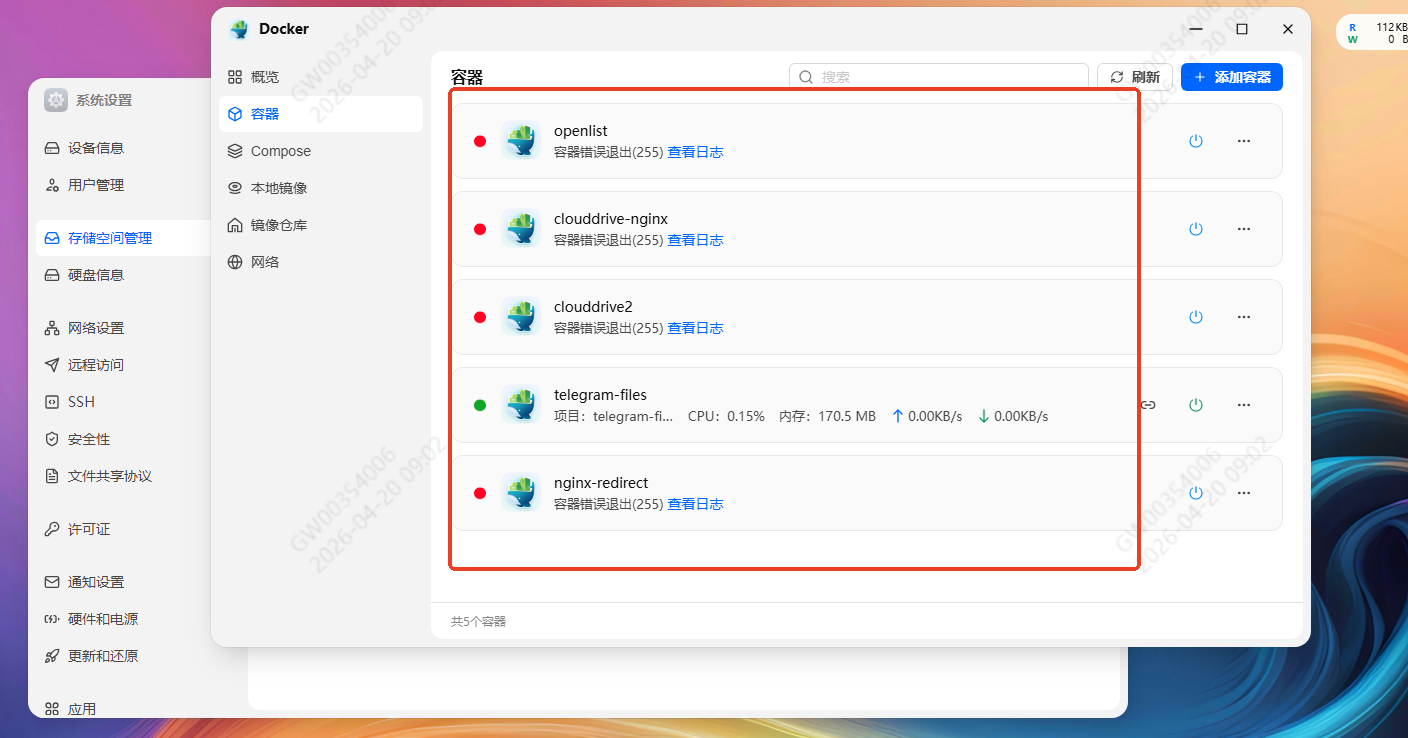Click the clouddrive2 container name
This screenshot has height=738, width=1408.
pyautogui.click(x=594, y=307)
